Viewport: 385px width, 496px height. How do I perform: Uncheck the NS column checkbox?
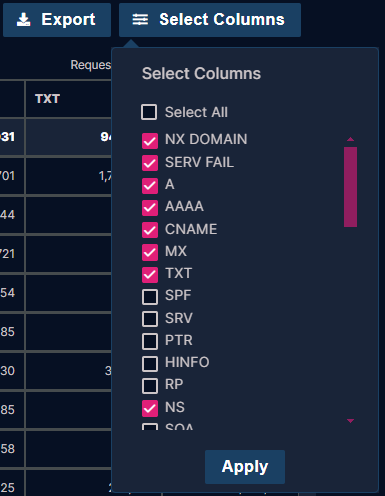click(150, 408)
